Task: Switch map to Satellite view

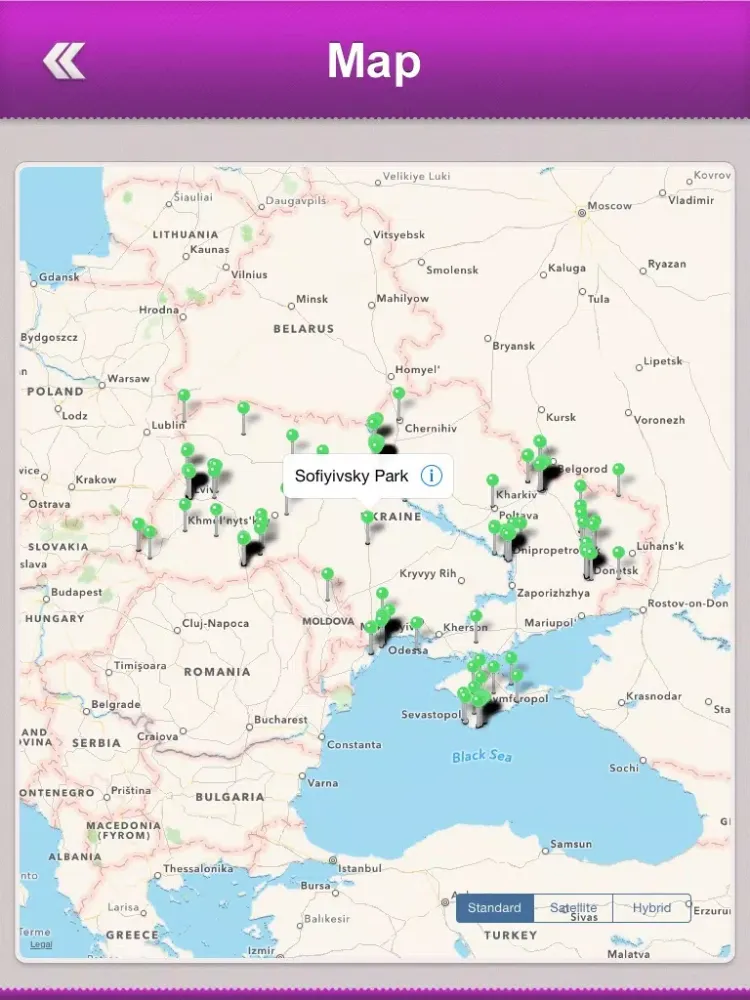Action: pyautogui.click(x=573, y=908)
